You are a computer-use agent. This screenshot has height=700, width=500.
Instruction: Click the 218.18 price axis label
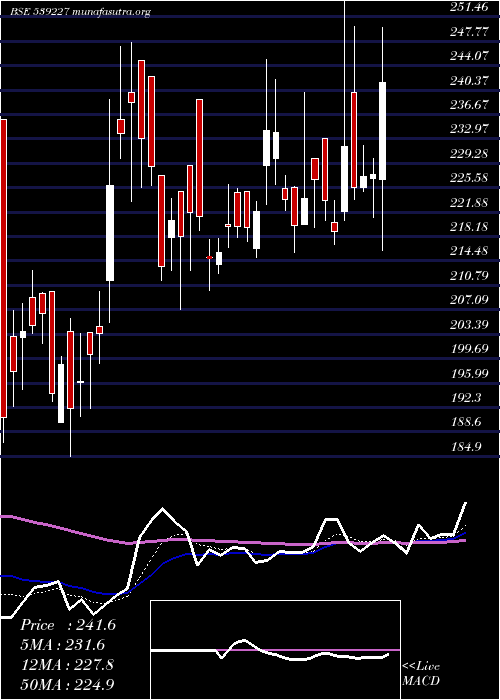pos(467,227)
